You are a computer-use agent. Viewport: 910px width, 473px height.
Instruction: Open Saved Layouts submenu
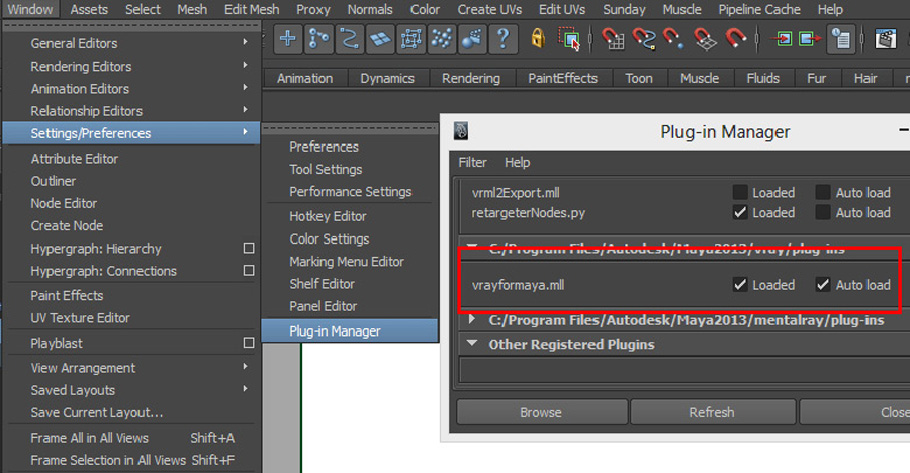[x=245, y=388]
